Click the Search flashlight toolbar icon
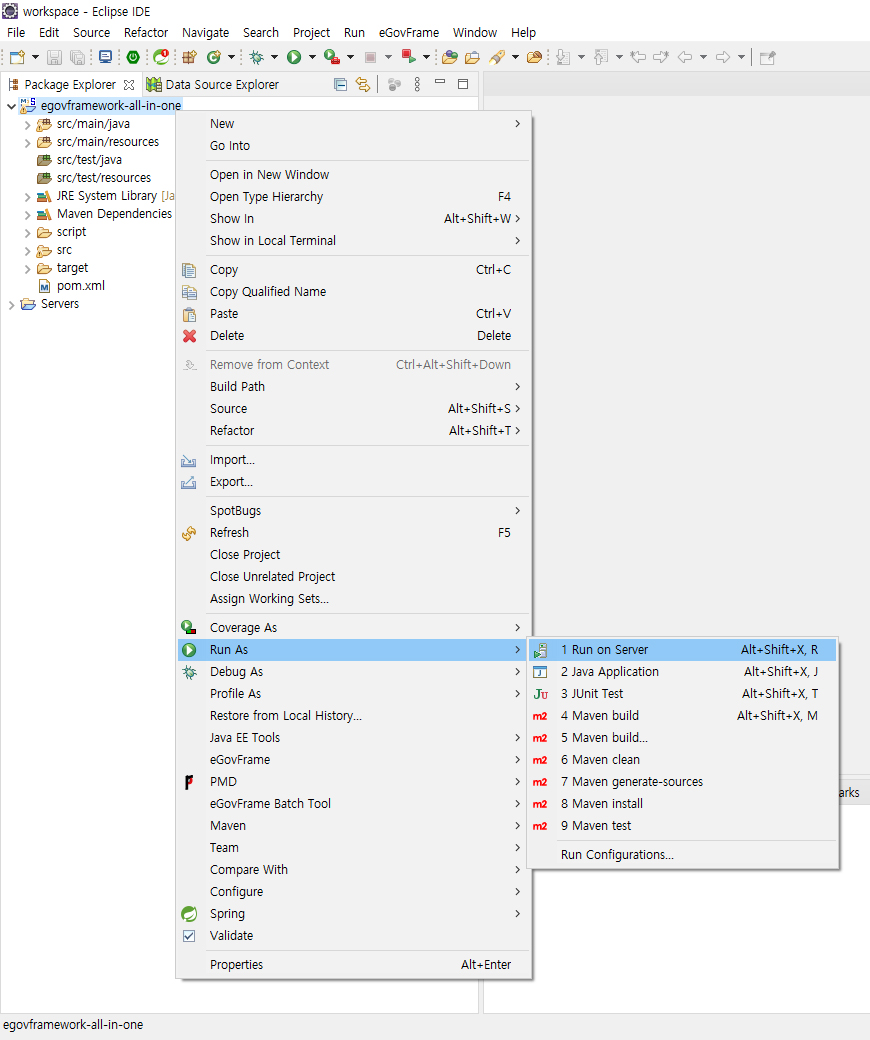 [497, 58]
